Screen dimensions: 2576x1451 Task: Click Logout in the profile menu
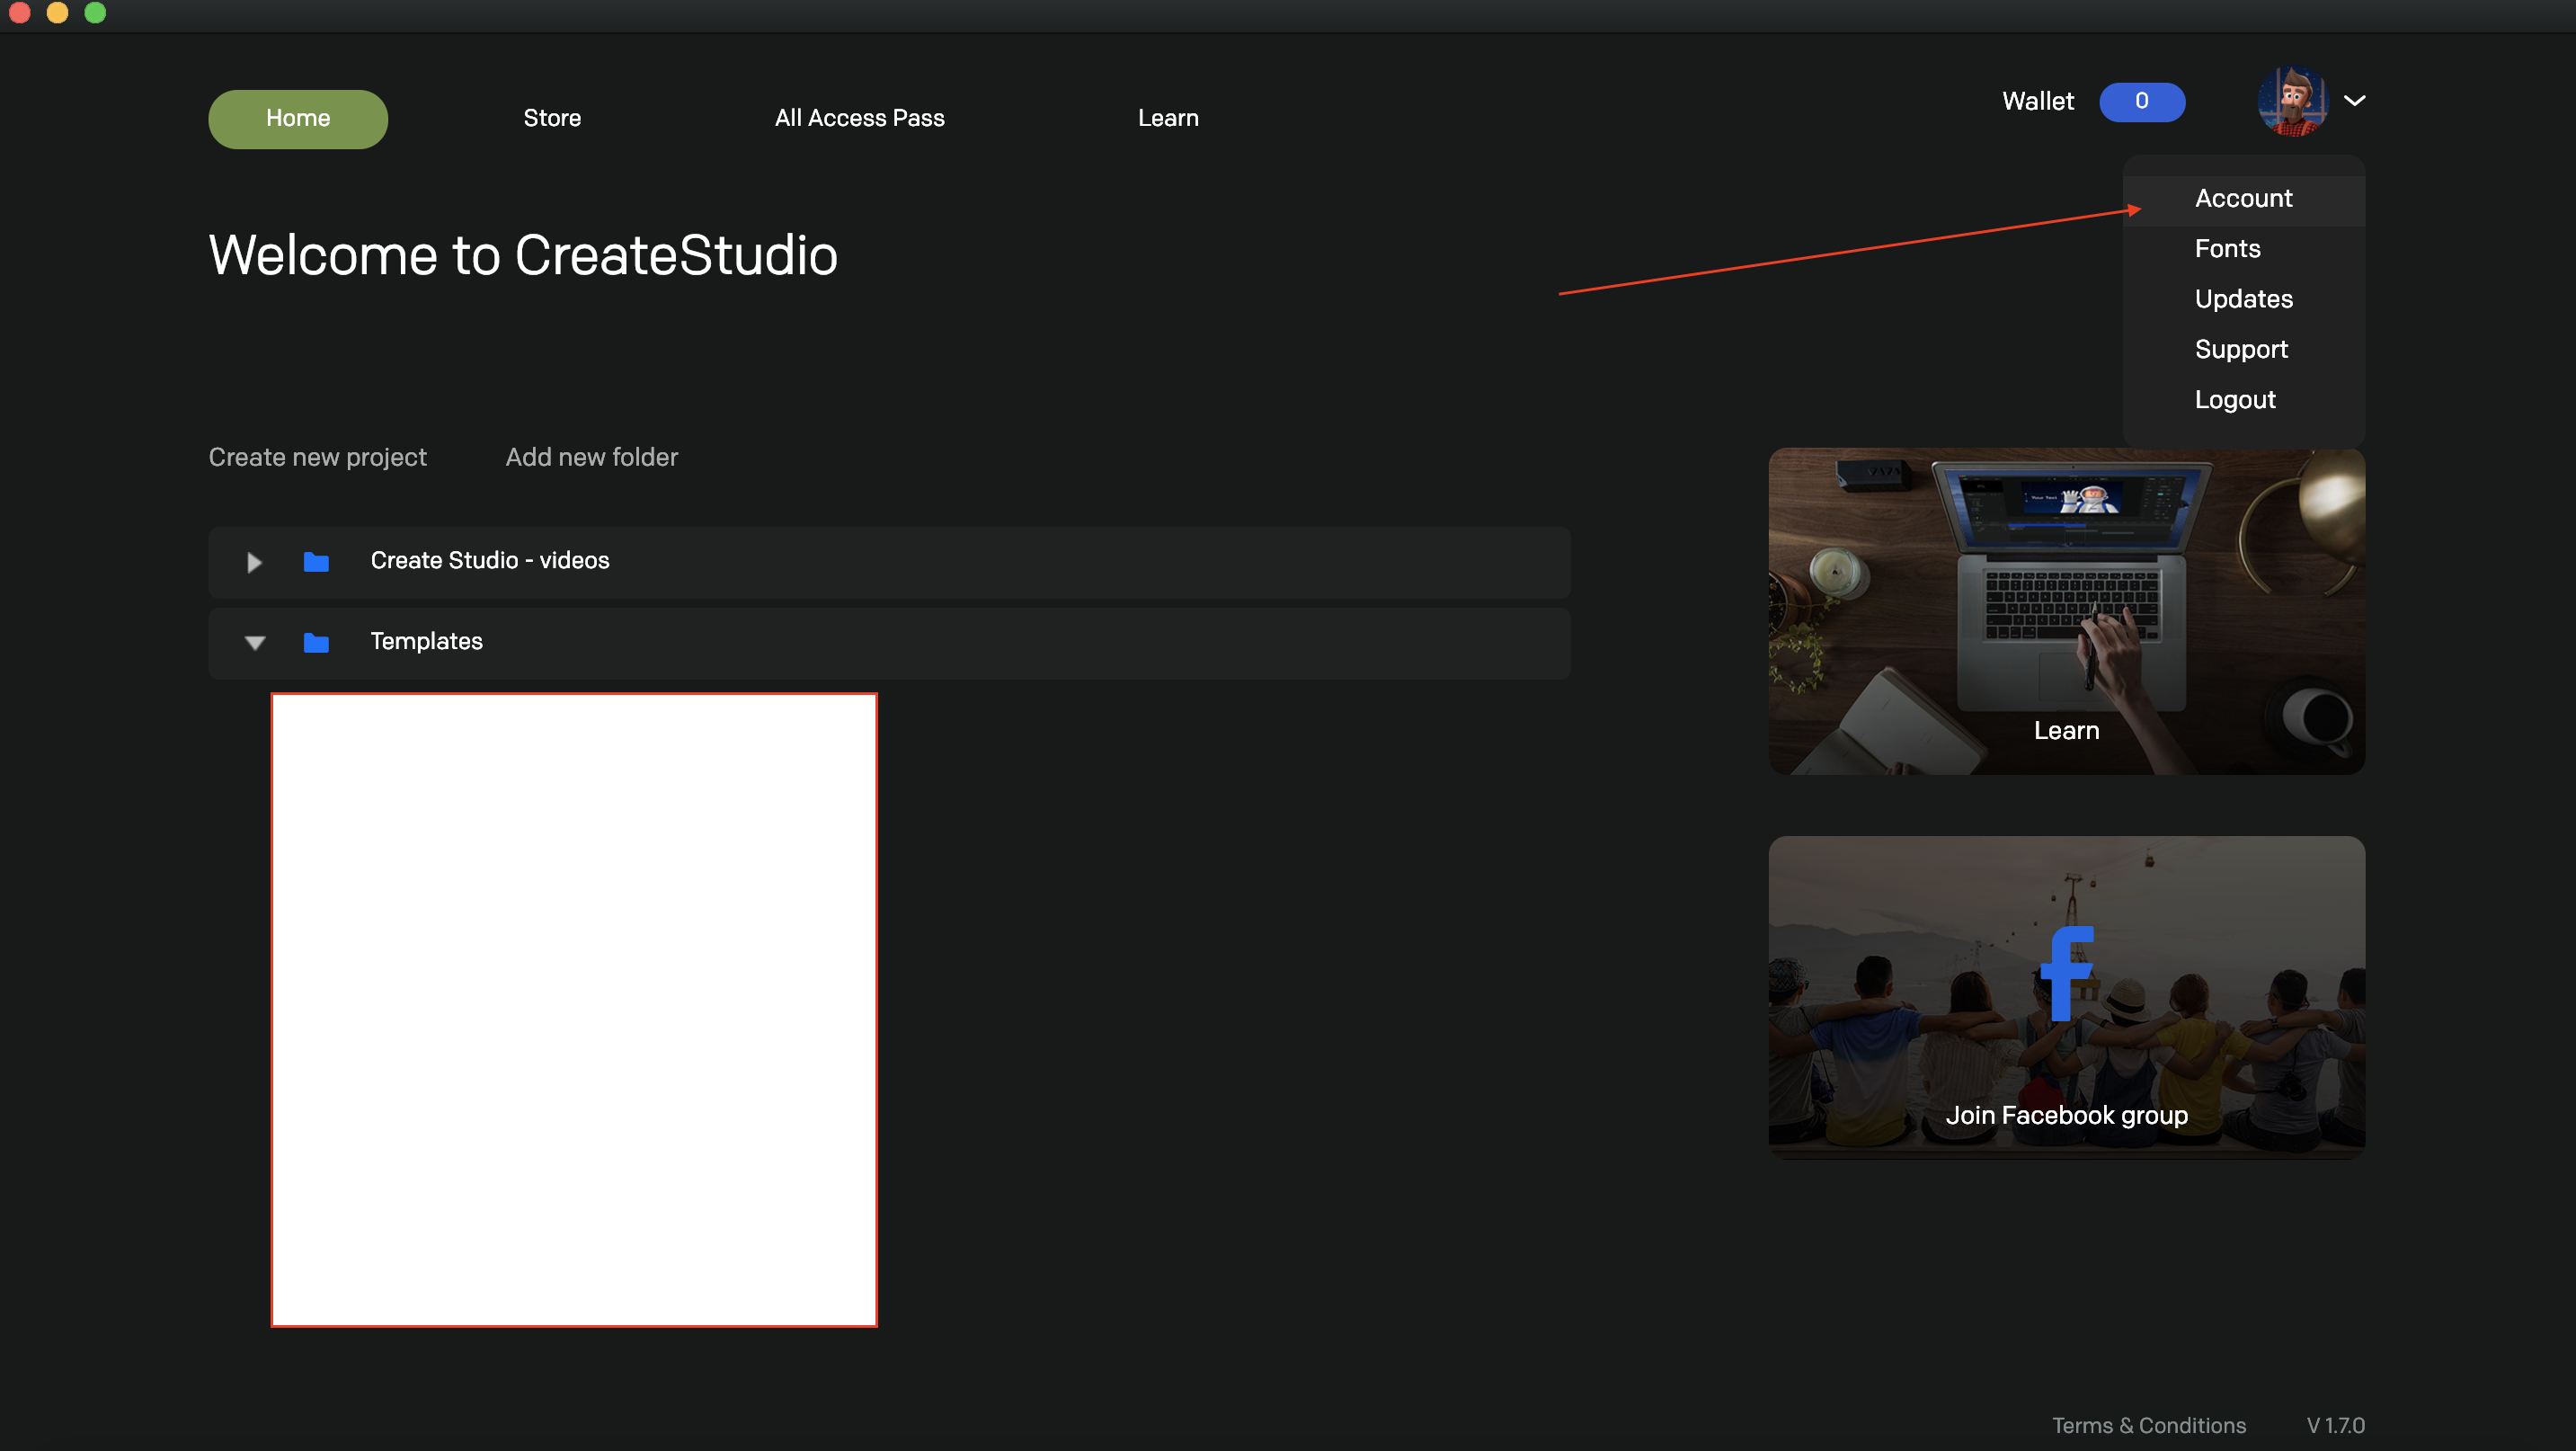[x=2235, y=400]
